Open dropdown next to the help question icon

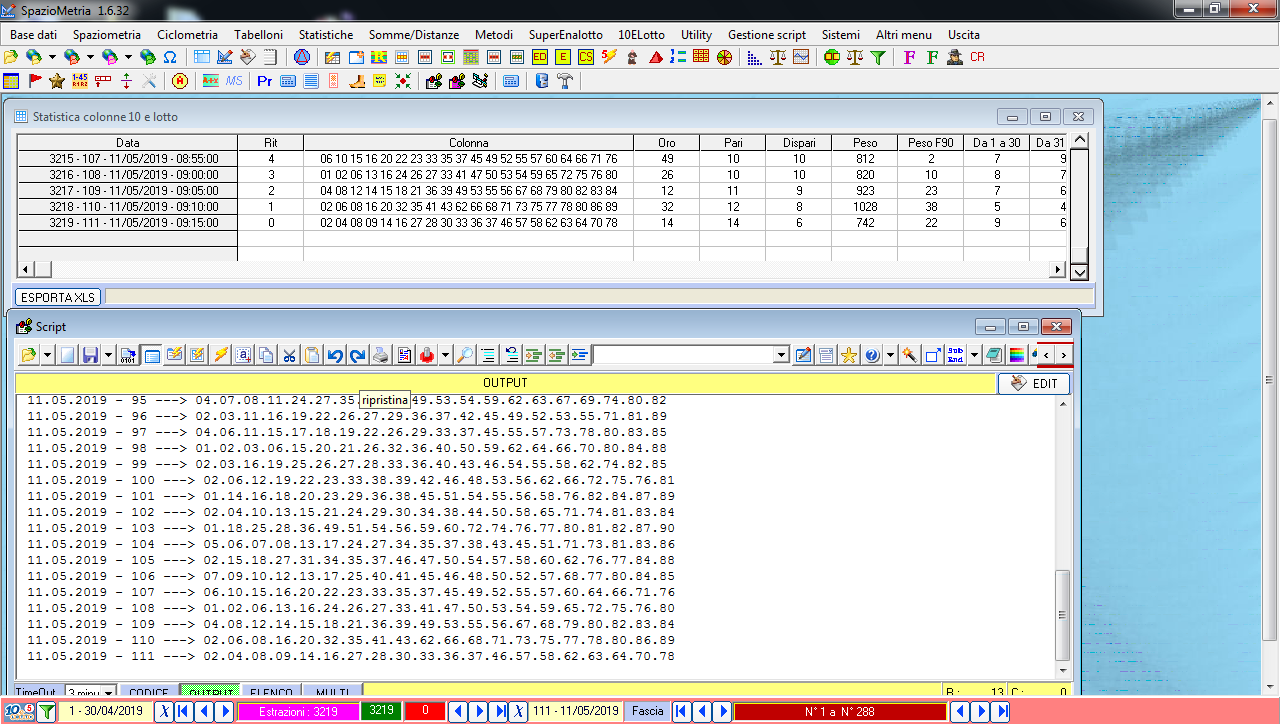(890, 355)
